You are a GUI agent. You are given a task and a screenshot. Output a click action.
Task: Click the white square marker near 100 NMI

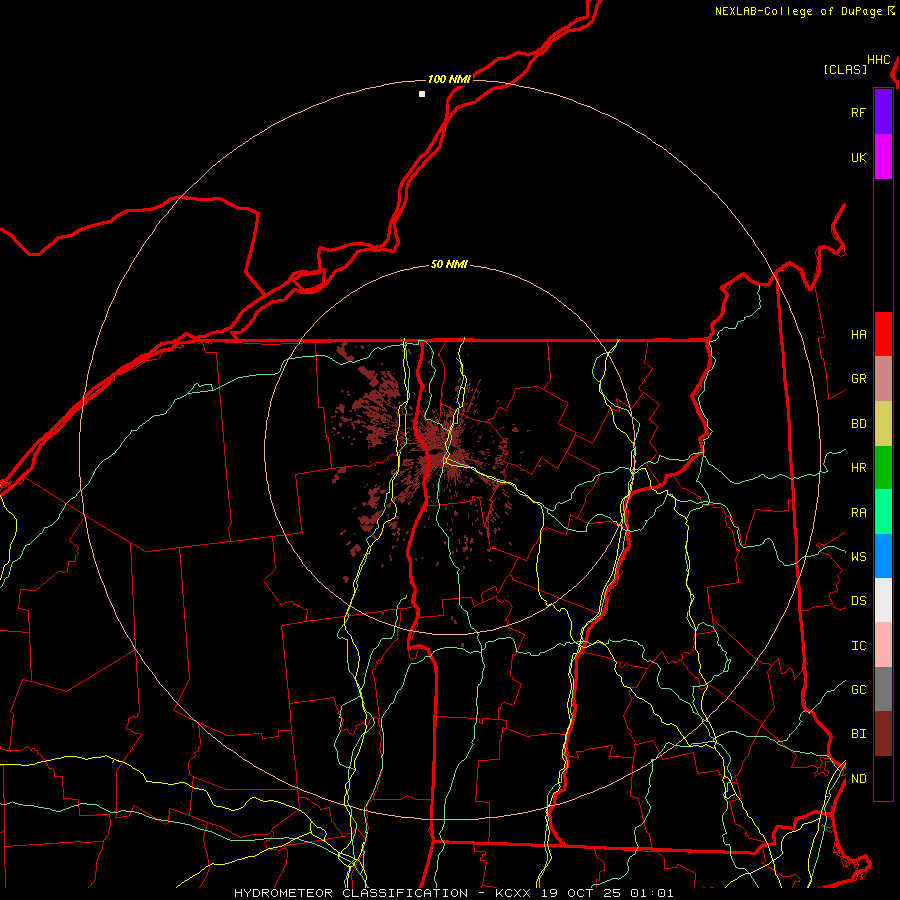click(422, 94)
